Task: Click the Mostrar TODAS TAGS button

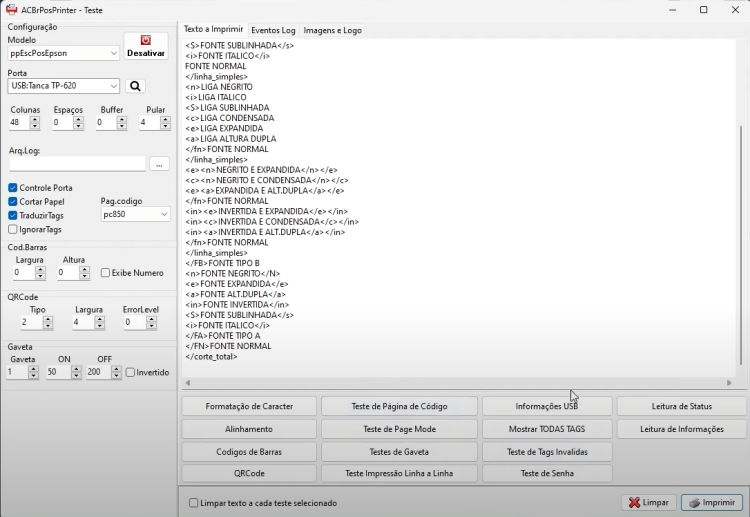Action: tap(547, 429)
